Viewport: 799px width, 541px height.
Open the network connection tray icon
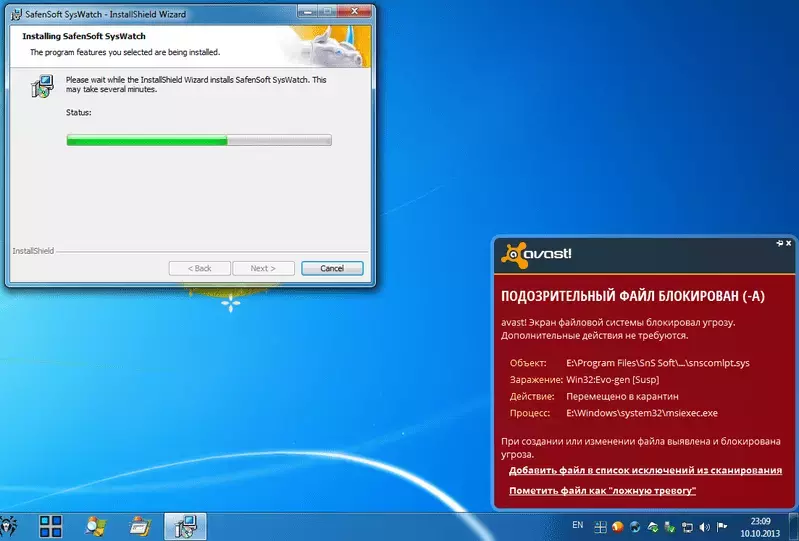pos(687,527)
